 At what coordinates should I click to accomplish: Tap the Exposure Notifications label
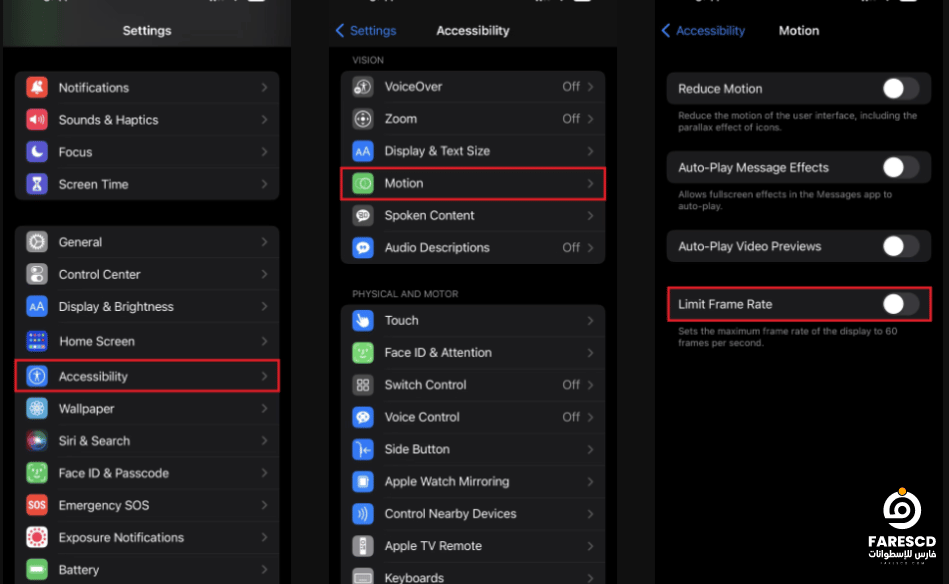121,537
